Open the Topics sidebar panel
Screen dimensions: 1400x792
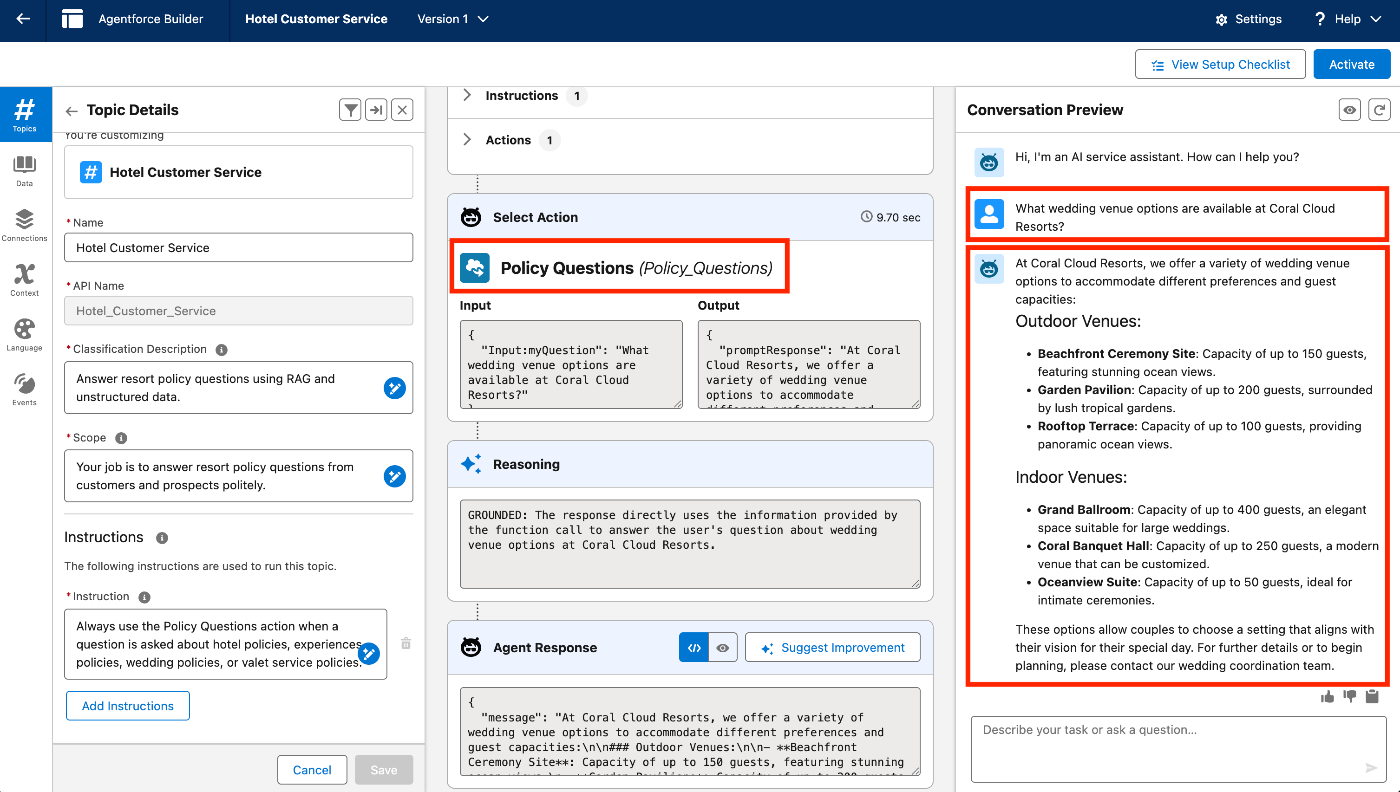click(25, 115)
